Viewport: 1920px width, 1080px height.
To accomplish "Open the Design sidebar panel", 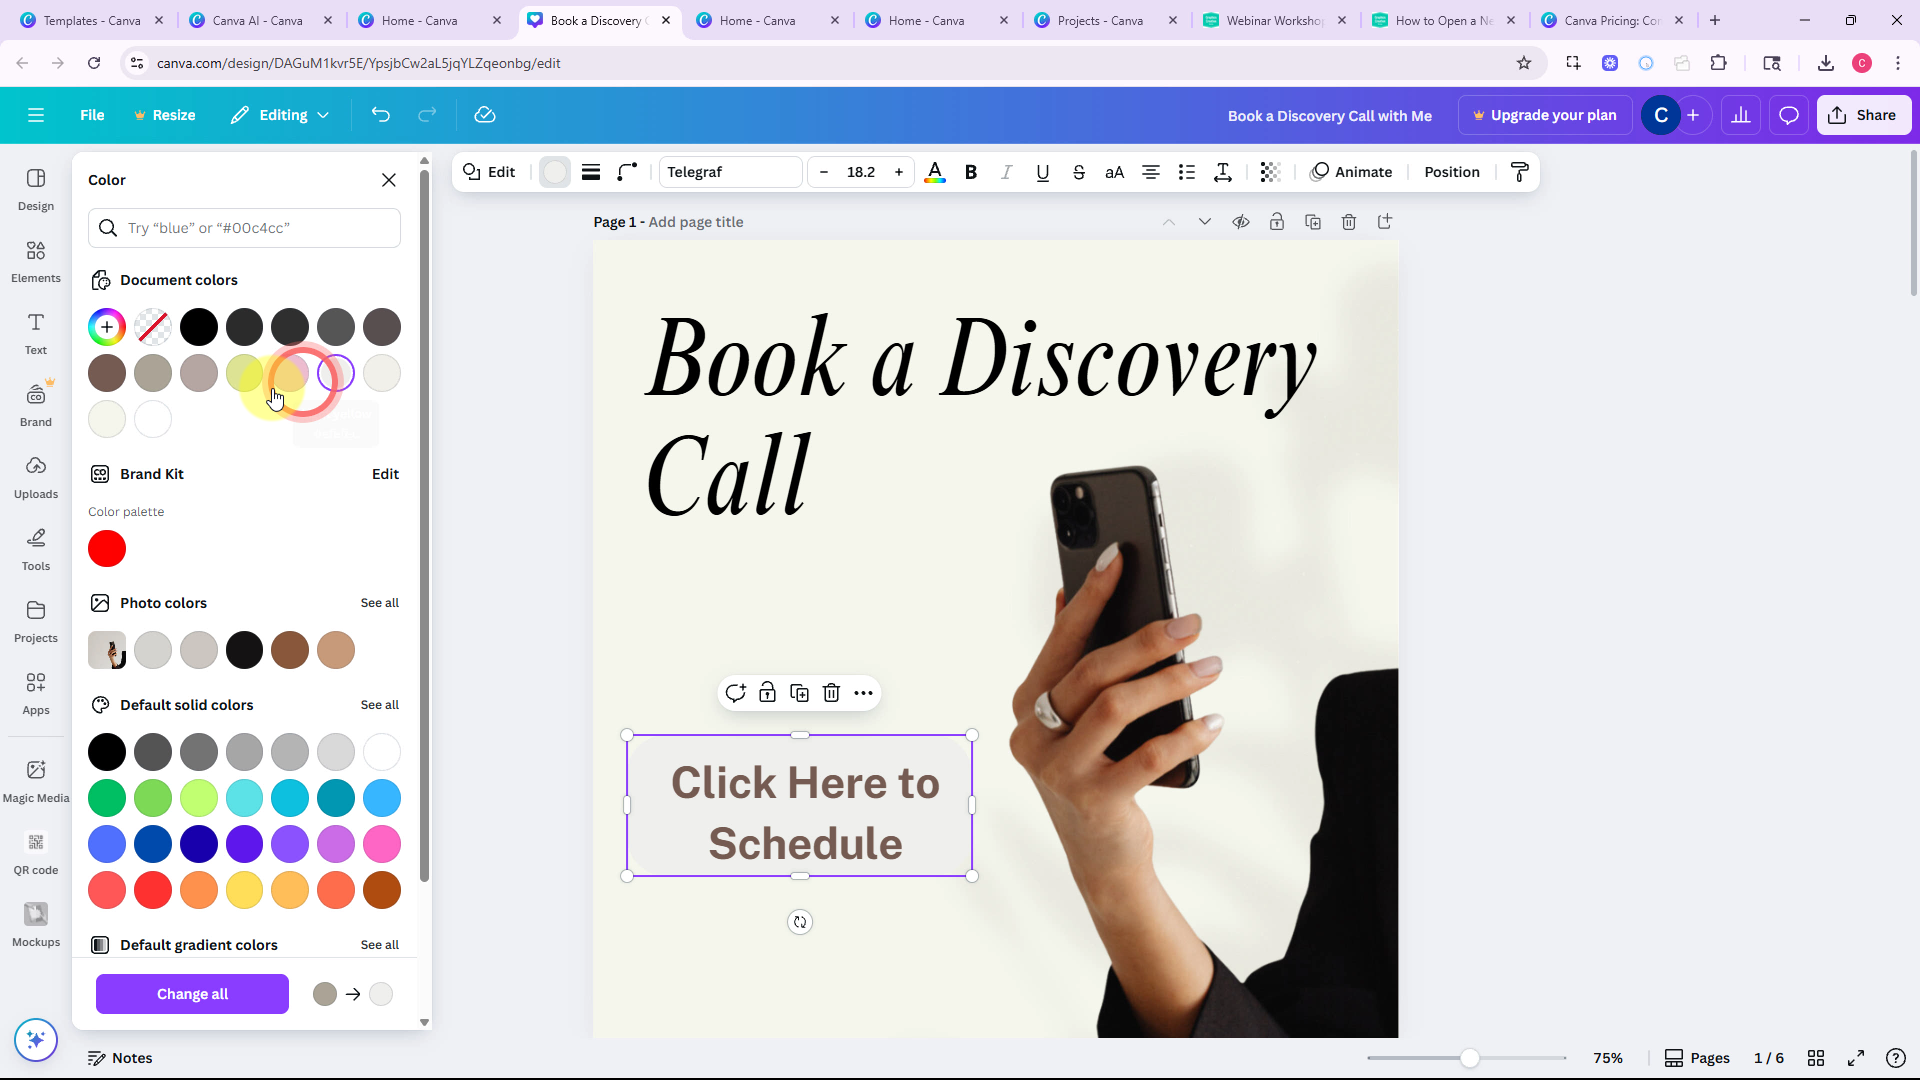I will click(36, 189).
